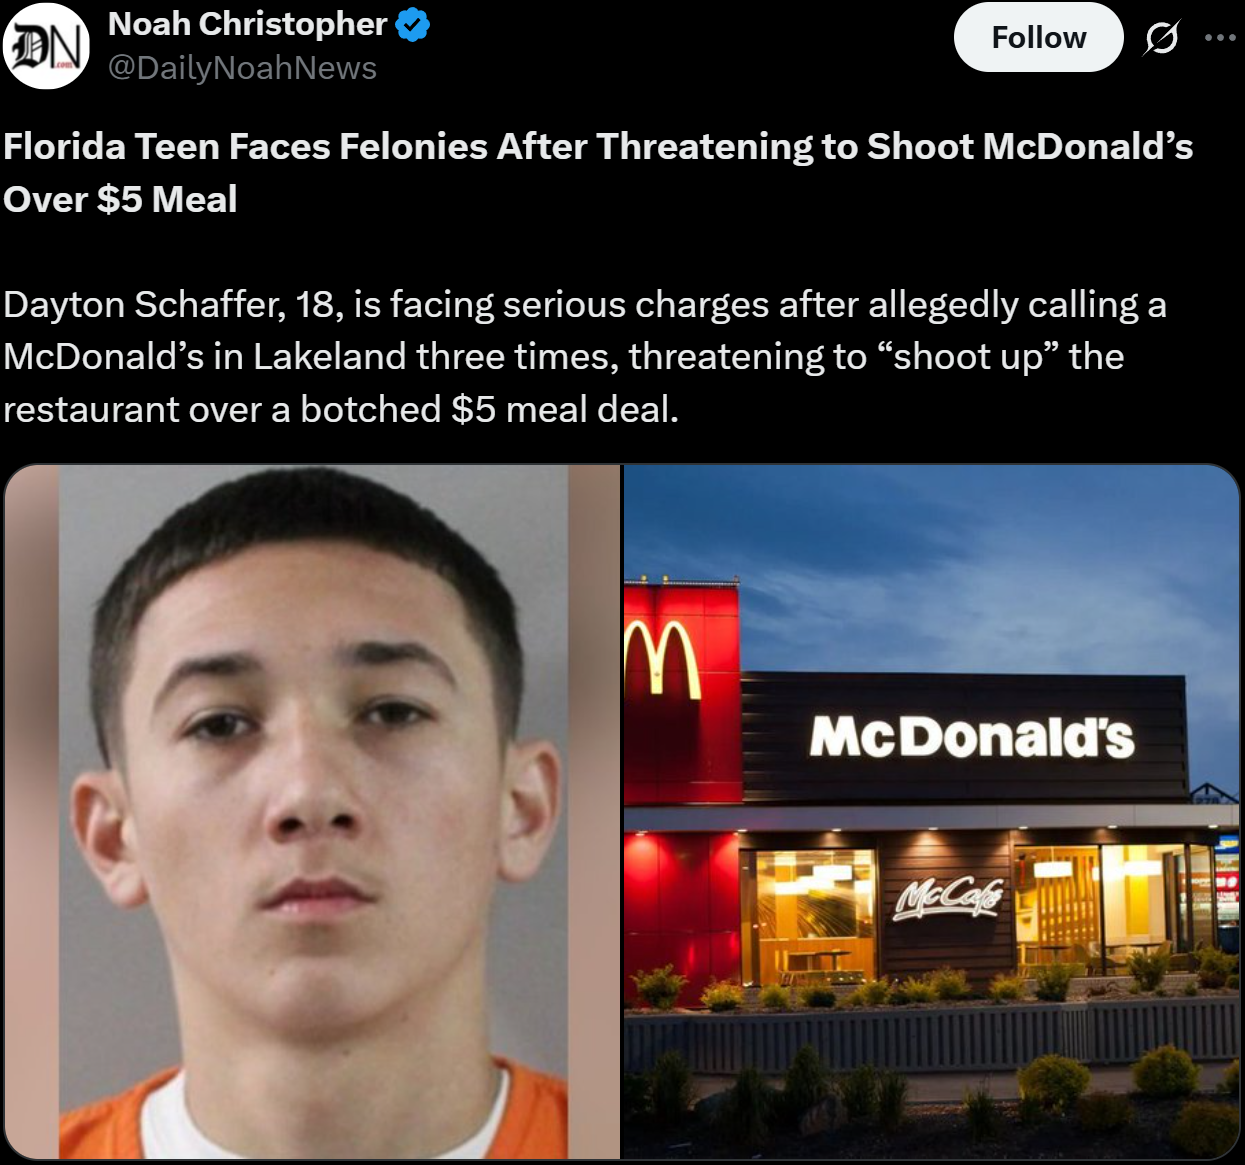Click the white McDonald's lettering sign
The height and width of the screenshot is (1165, 1245).
(x=972, y=738)
